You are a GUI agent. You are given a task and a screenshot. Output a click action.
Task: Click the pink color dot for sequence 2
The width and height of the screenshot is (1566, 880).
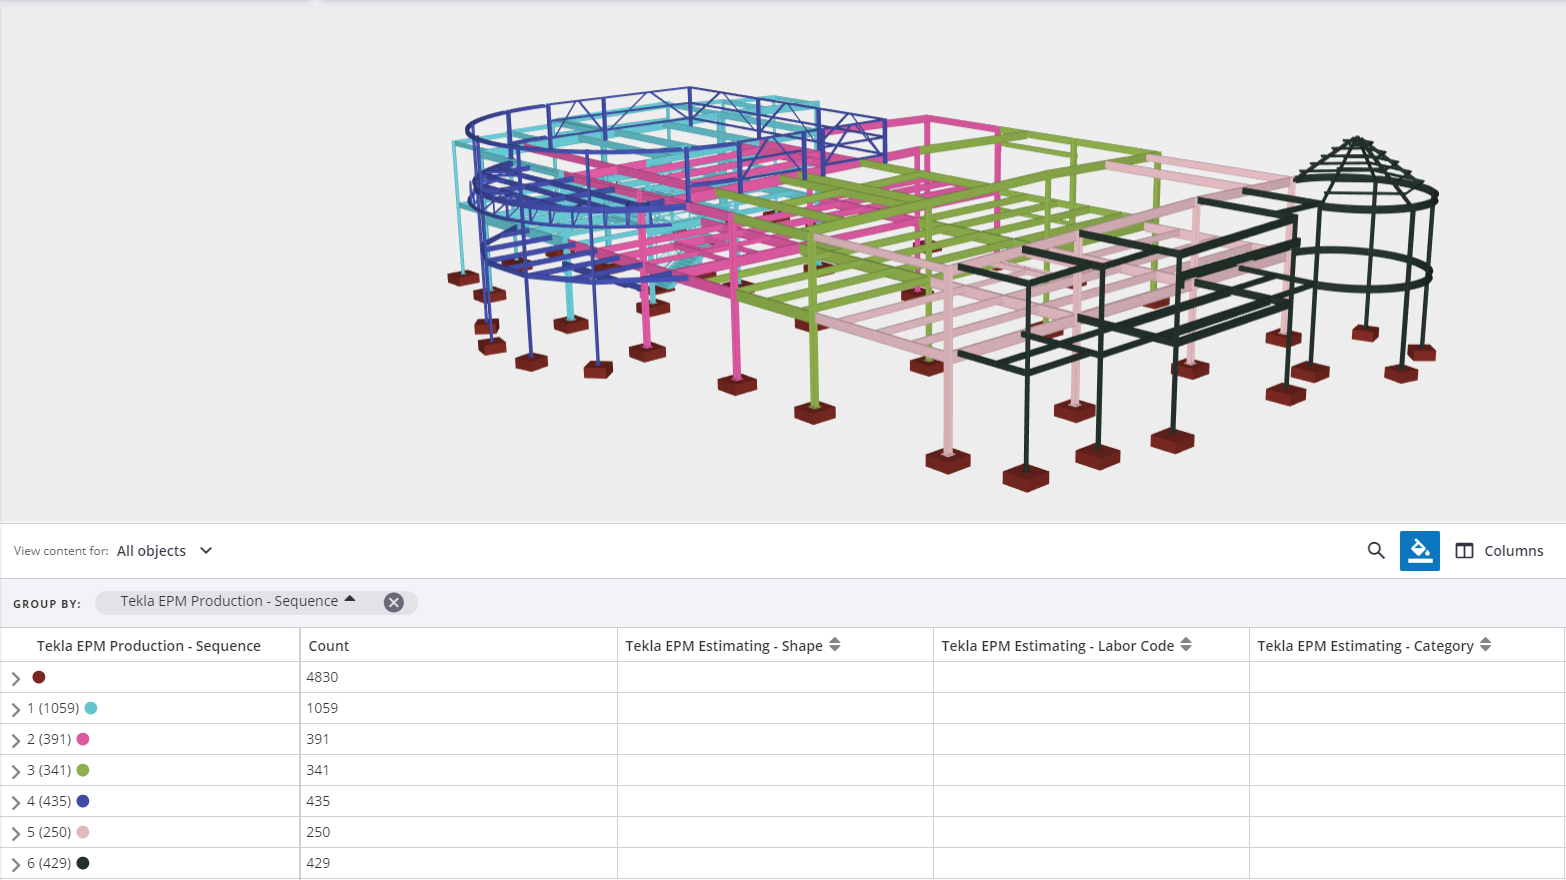click(x=83, y=739)
